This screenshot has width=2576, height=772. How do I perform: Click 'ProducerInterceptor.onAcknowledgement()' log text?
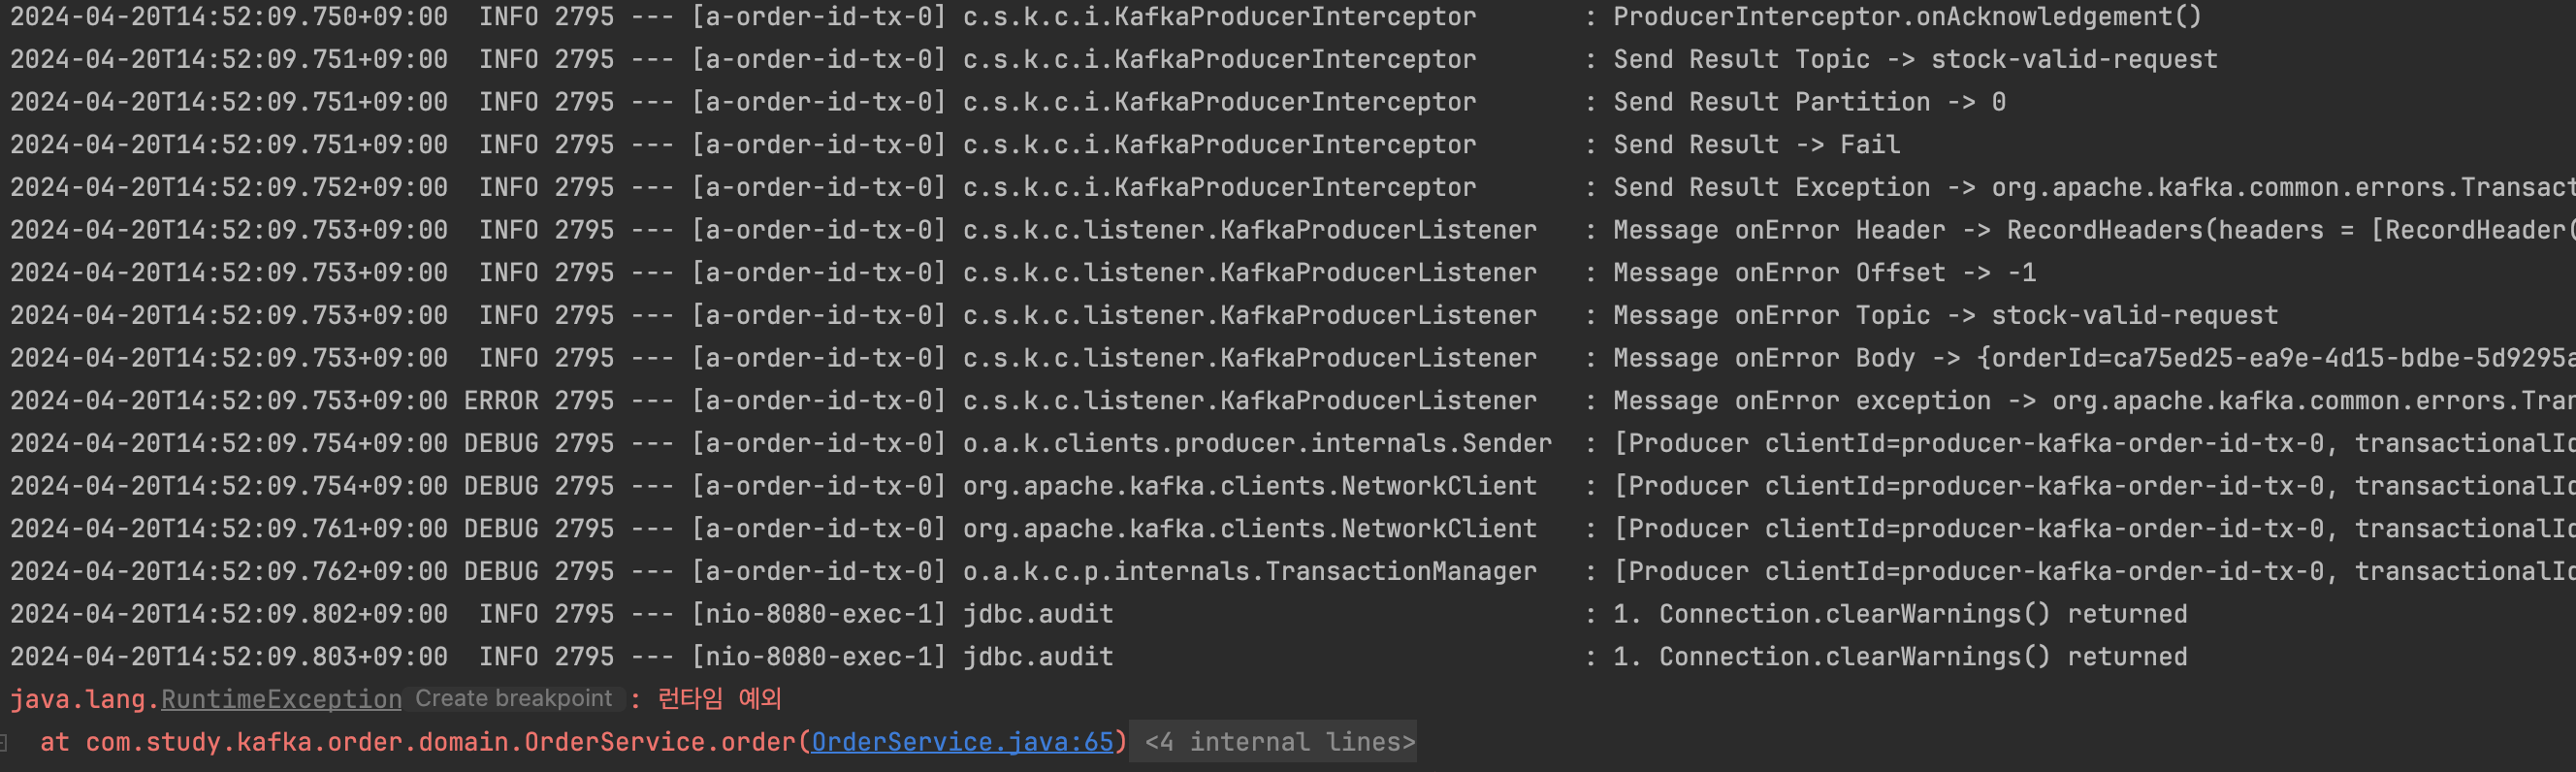pos(1907,17)
